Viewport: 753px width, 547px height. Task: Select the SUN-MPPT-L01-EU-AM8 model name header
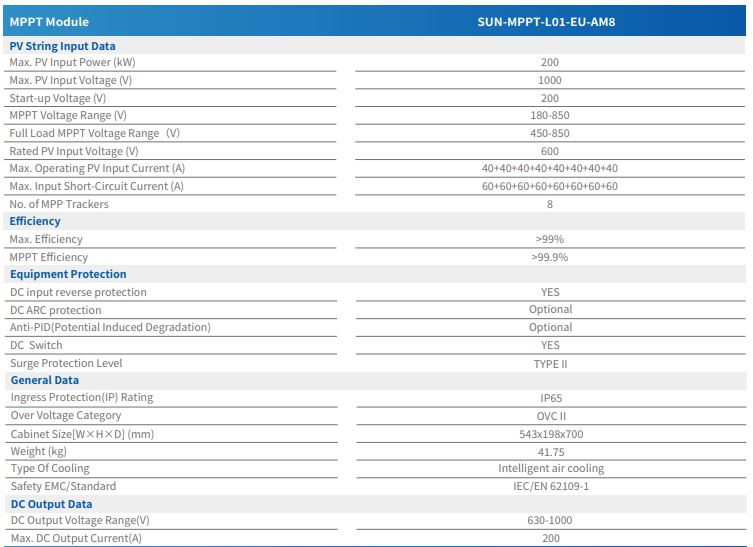click(x=550, y=21)
